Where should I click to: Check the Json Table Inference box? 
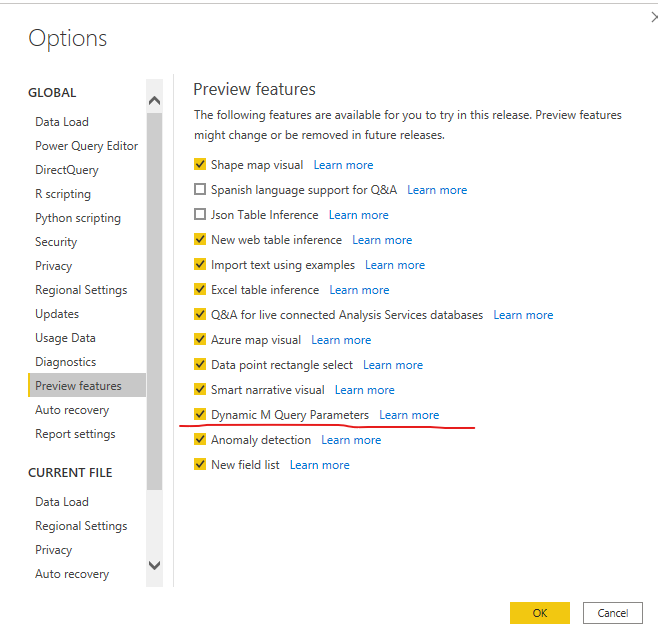200,214
